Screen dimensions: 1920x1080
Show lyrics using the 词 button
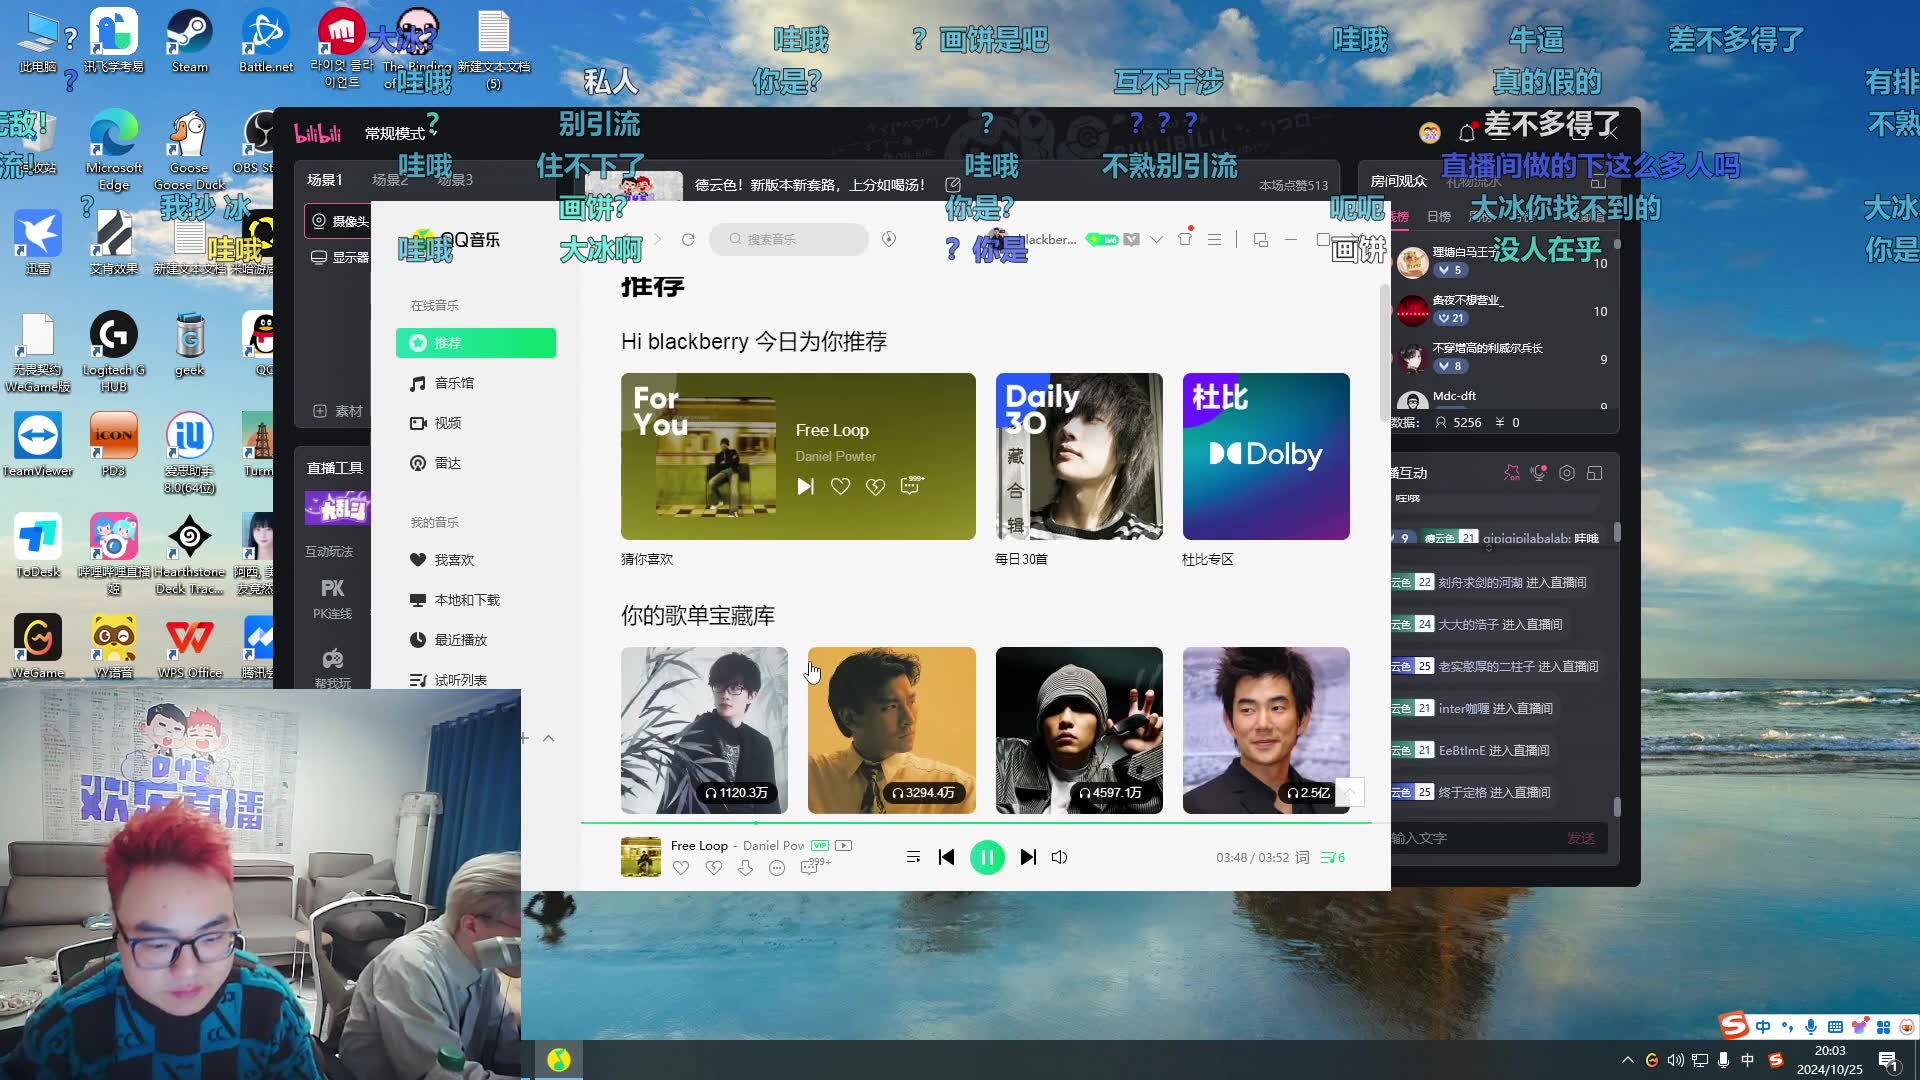(1302, 857)
